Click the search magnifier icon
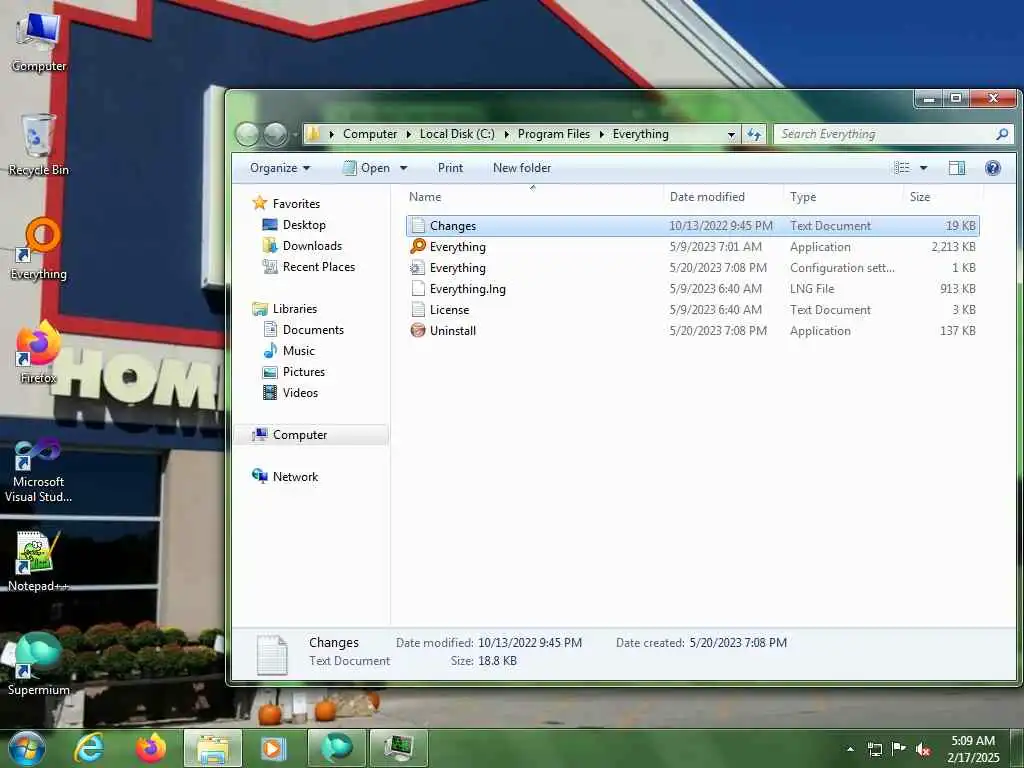1024x768 pixels. tap(1002, 134)
